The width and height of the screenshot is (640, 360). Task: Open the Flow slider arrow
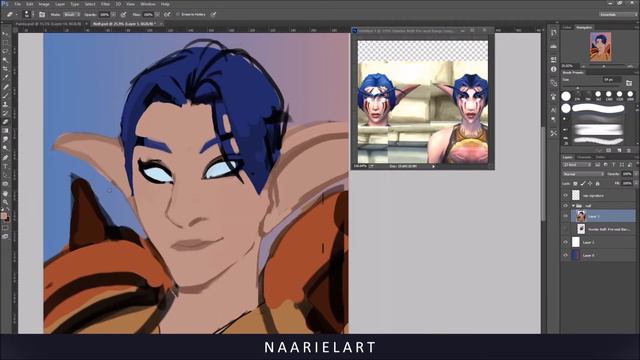157,14
